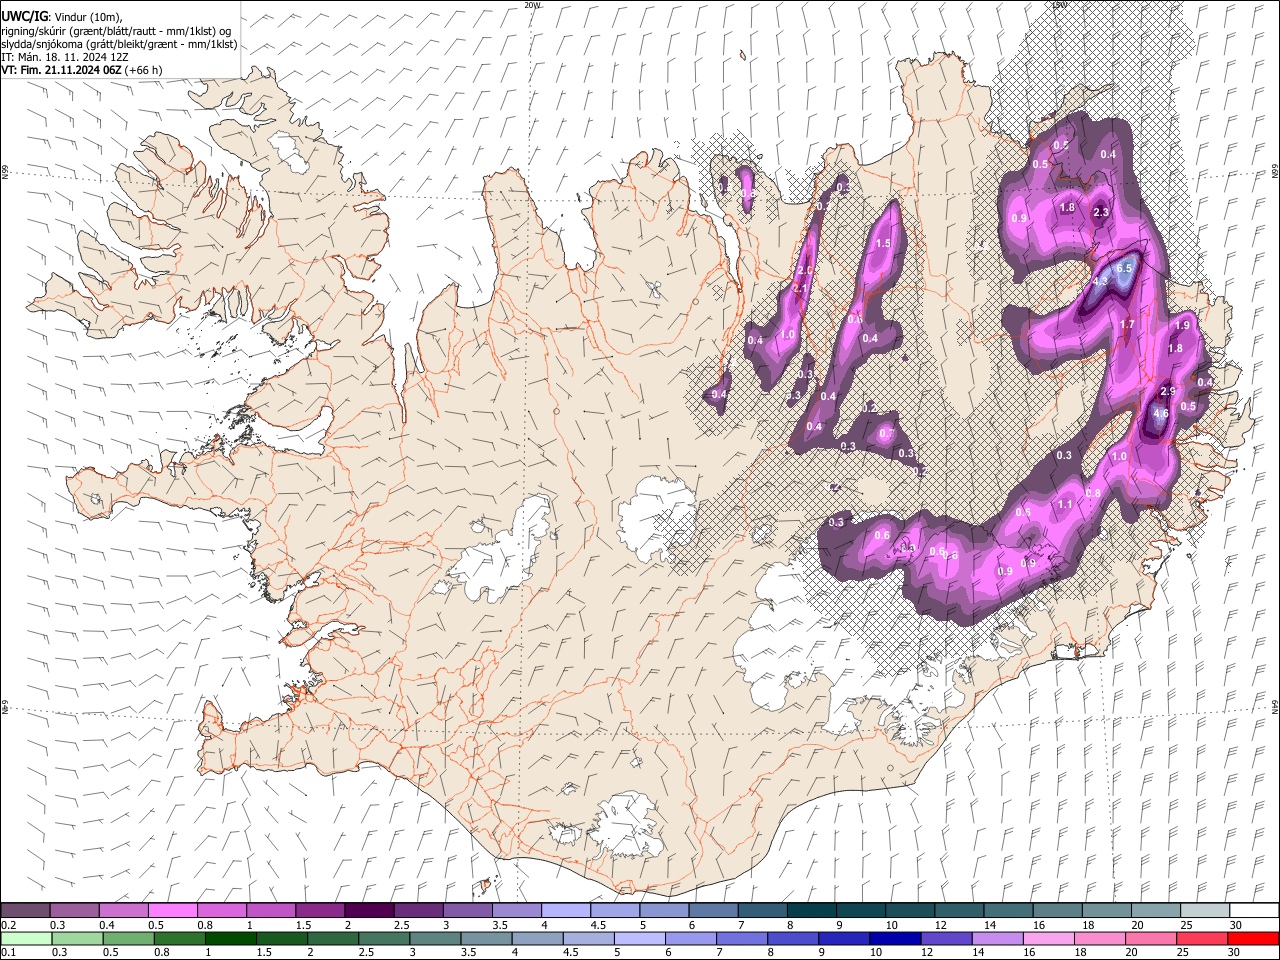
Task: Click the 6.5 snowfall peak value on map
Action: click(x=1124, y=268)
